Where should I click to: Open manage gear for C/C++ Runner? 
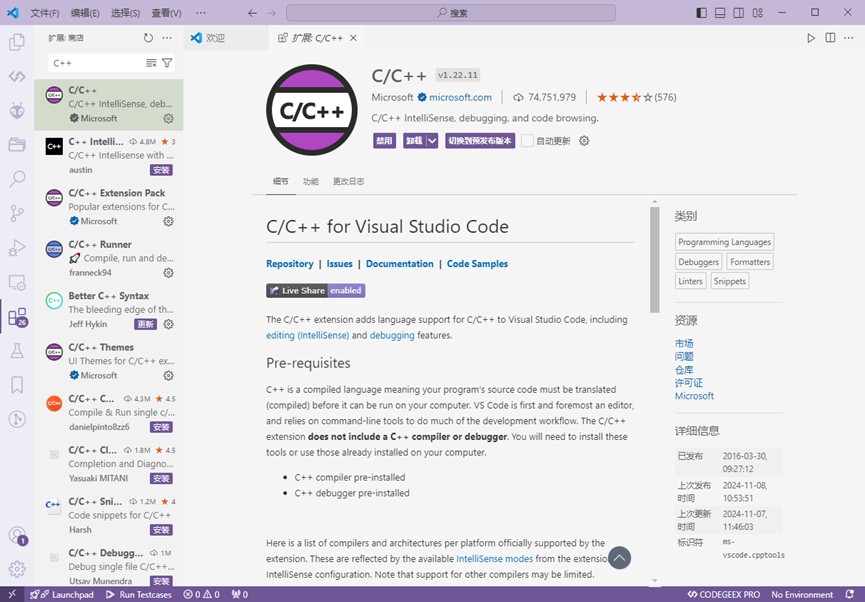(168, 273)
